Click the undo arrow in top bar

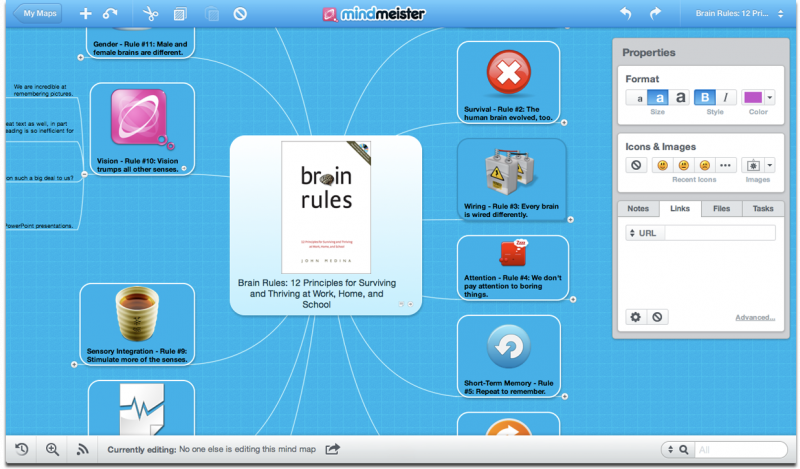(x=626, y=14)
